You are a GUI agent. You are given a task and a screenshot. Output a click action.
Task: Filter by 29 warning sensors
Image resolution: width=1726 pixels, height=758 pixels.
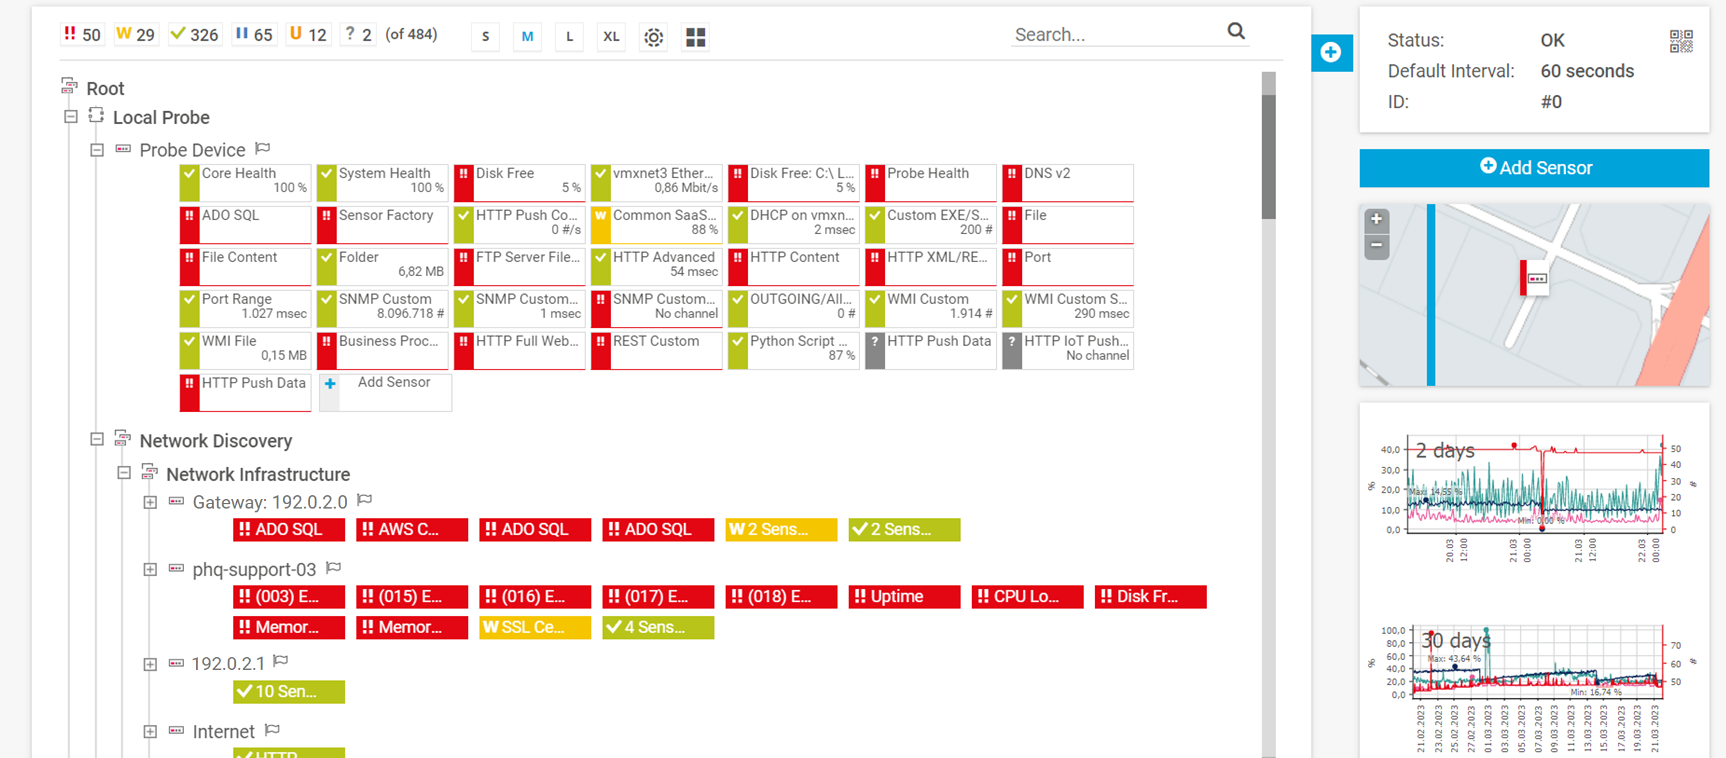[135, 35]
